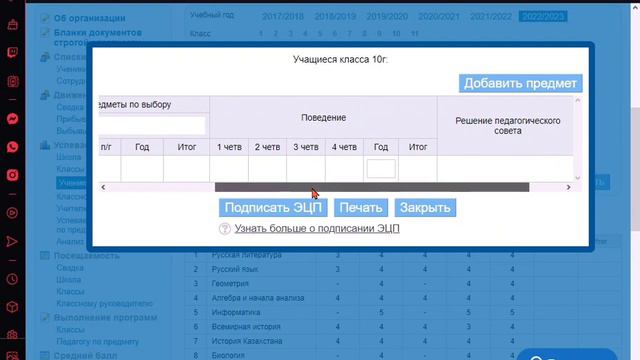This screenshot has height=360, width=640.
Task: Select school year 2022/2023 tab
Action: [x=543, y=16]
